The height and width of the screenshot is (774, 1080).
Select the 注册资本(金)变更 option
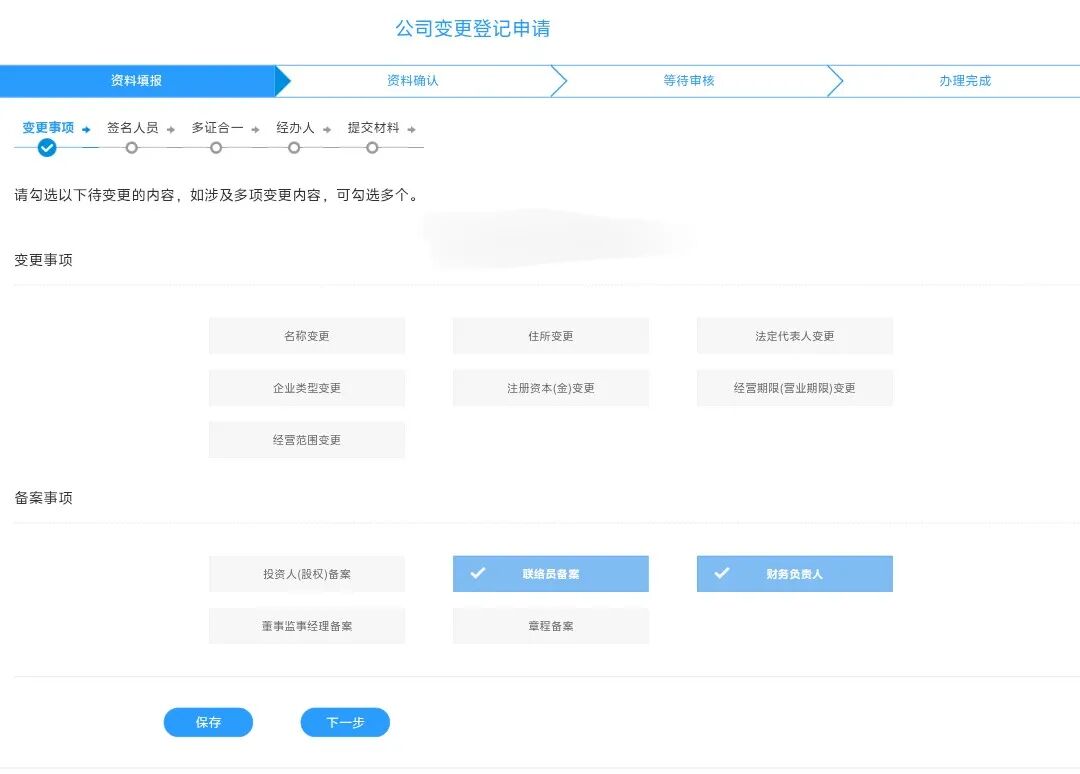tap(550, 388)
